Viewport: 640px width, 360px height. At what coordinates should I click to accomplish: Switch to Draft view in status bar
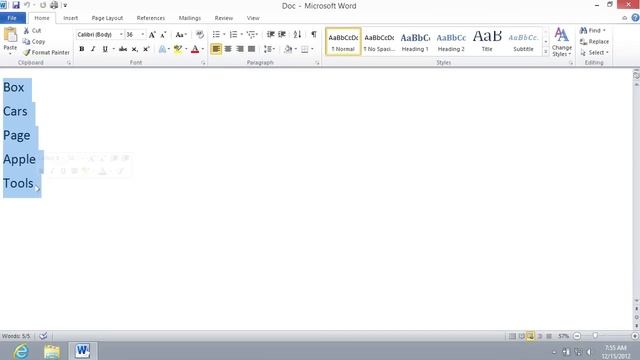pos(549,336)
